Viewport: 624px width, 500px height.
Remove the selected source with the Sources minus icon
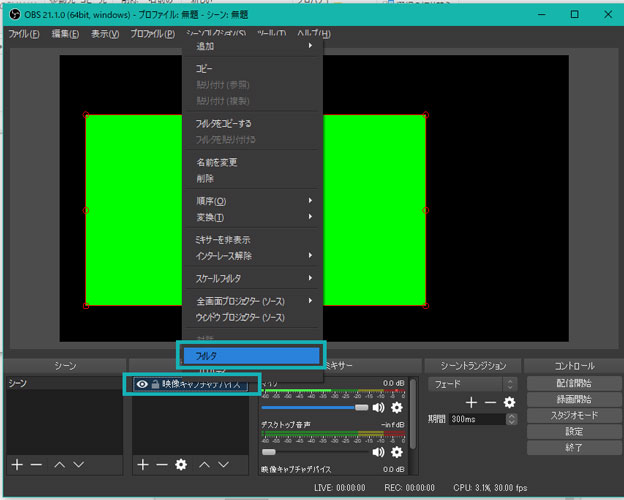[162, 464]
